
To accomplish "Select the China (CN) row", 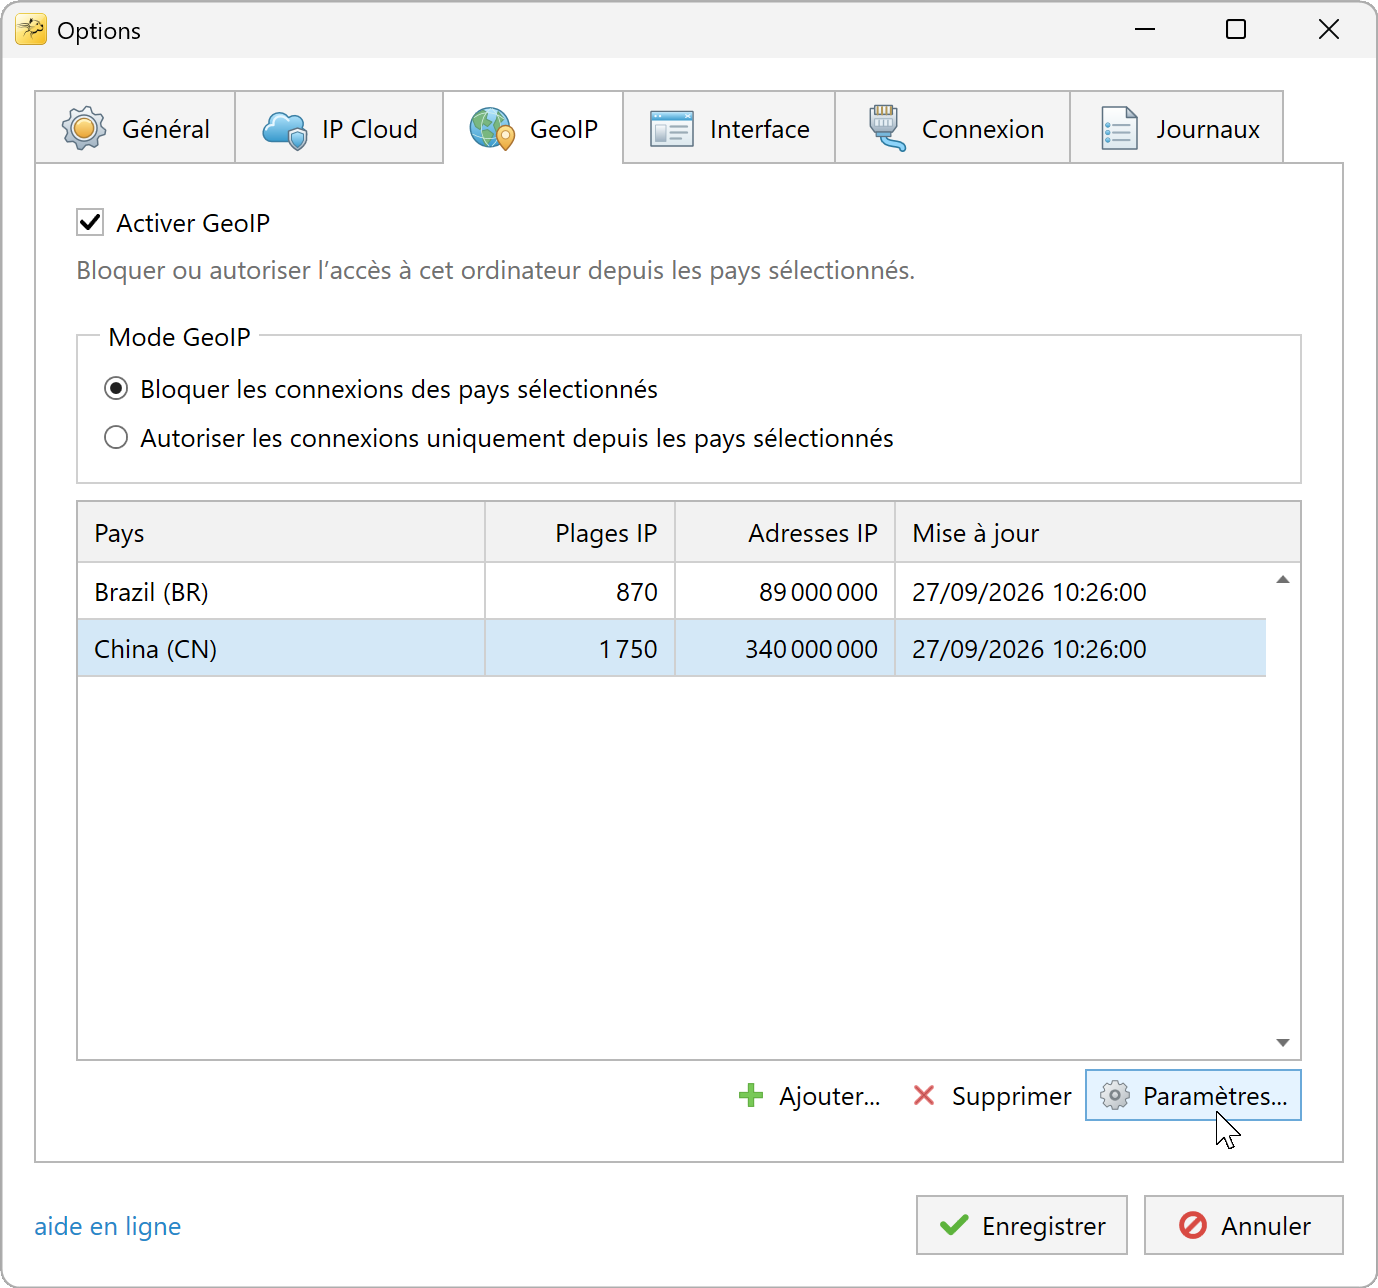I will (672, 648).
